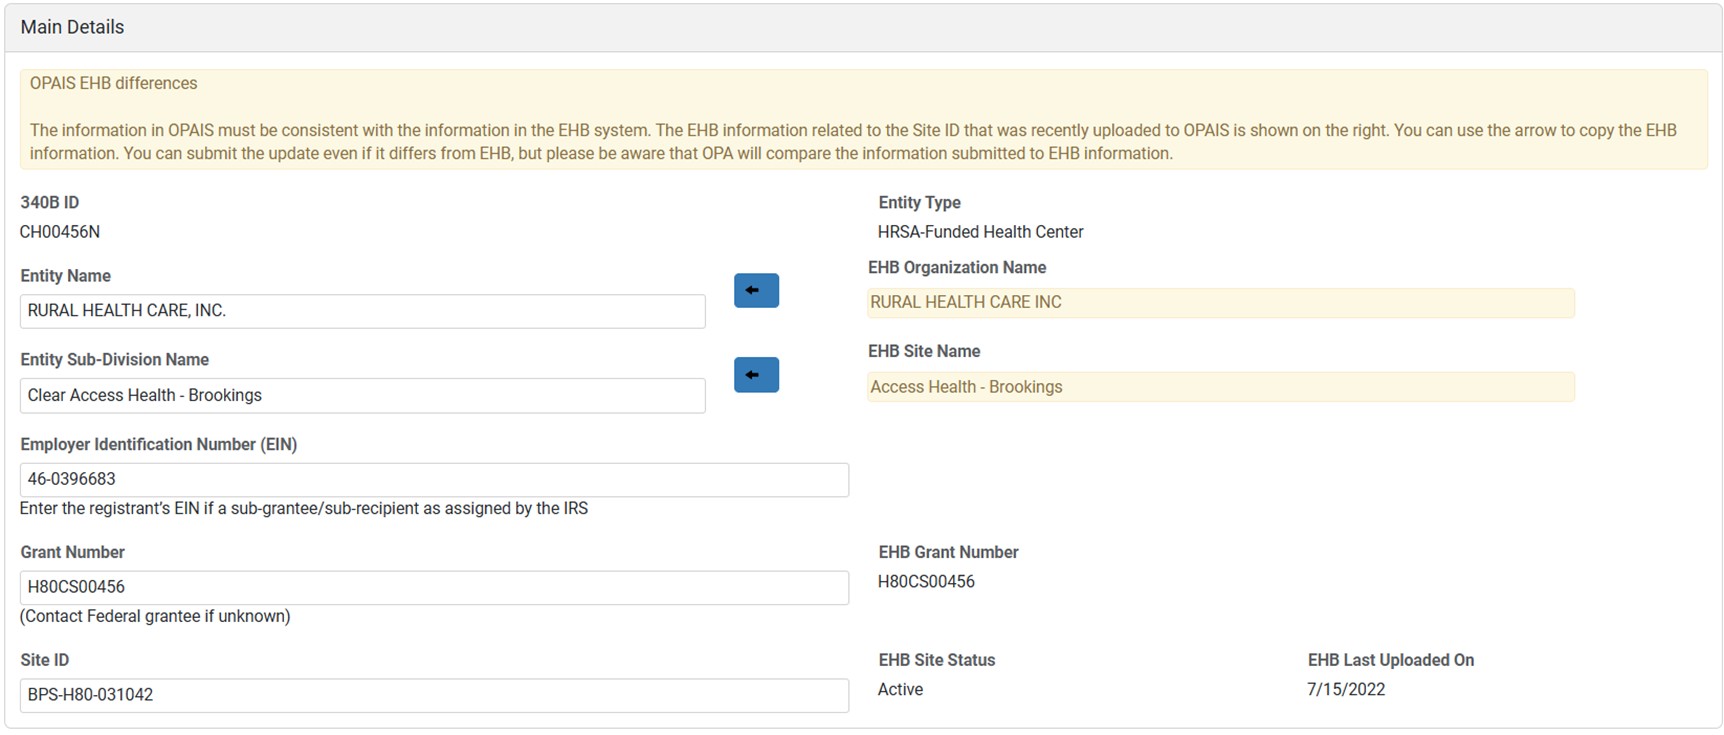Click the 340B ID value CH00456N
Image resolution: width=1724 pixels, height=735 pixels.
[x=60, y=232]
